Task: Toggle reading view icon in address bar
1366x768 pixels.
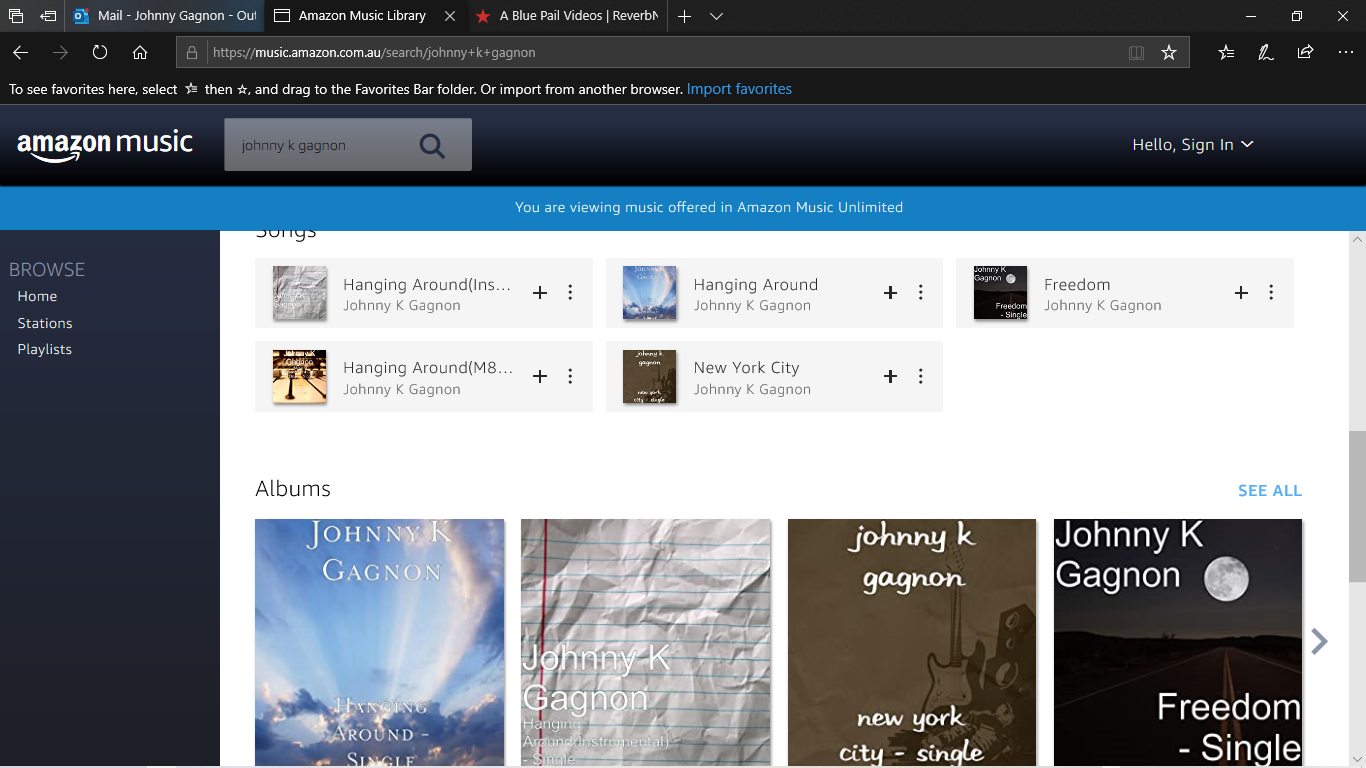Action: (x=1136, y=52)
